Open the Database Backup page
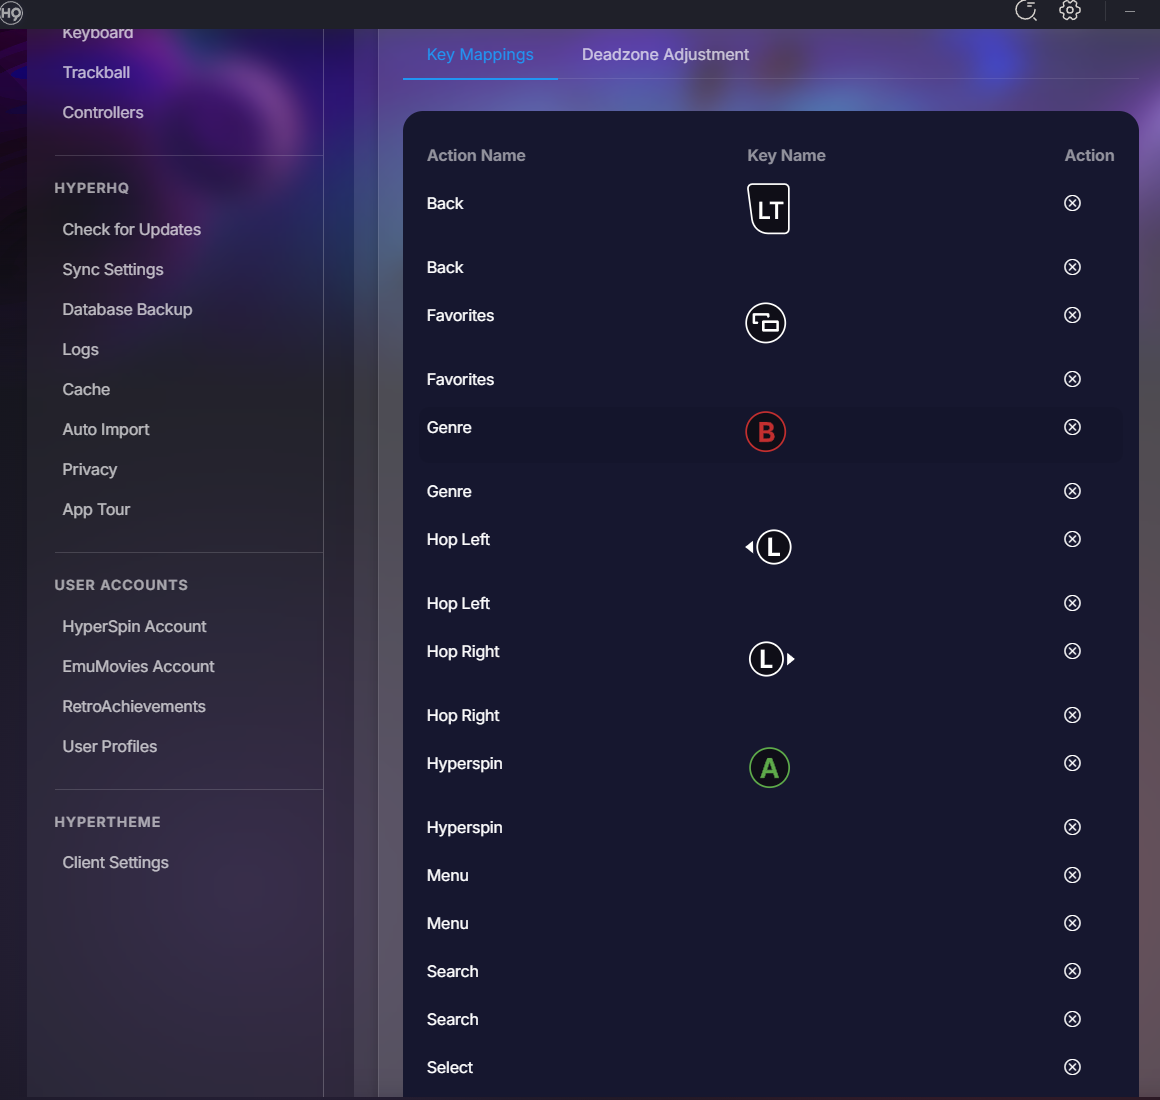This screenshot has width=1160, height=1100. coord(127,310)
